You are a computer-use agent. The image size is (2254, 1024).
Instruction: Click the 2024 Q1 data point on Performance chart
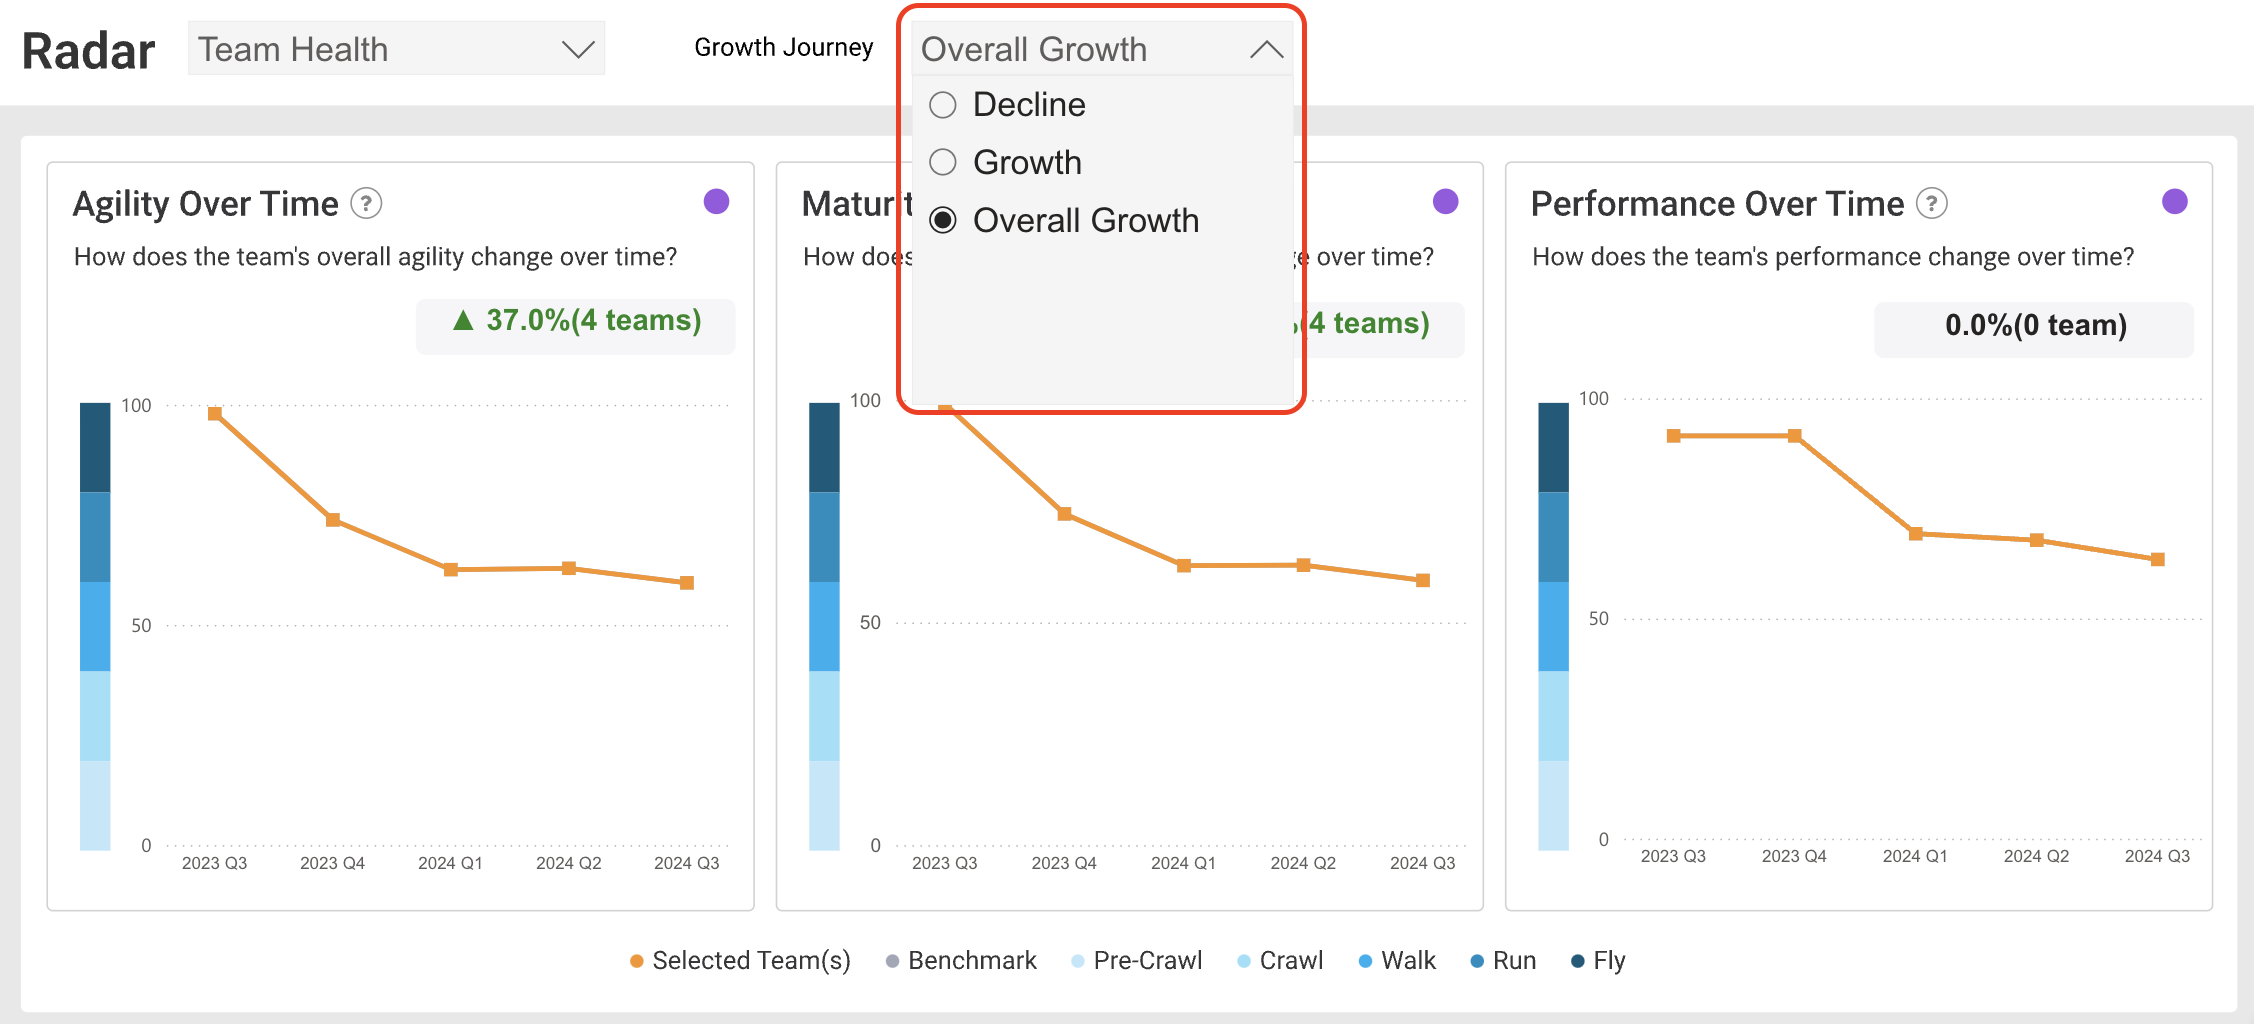(x=1915, y=534)
